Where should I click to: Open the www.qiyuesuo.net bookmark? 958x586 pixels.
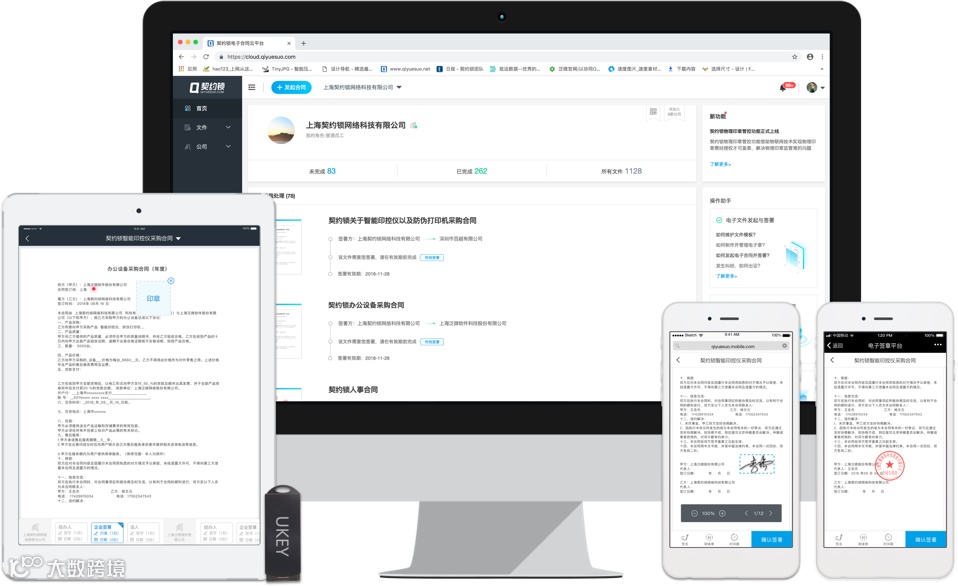pyautogui.click(x=405, y=69)
